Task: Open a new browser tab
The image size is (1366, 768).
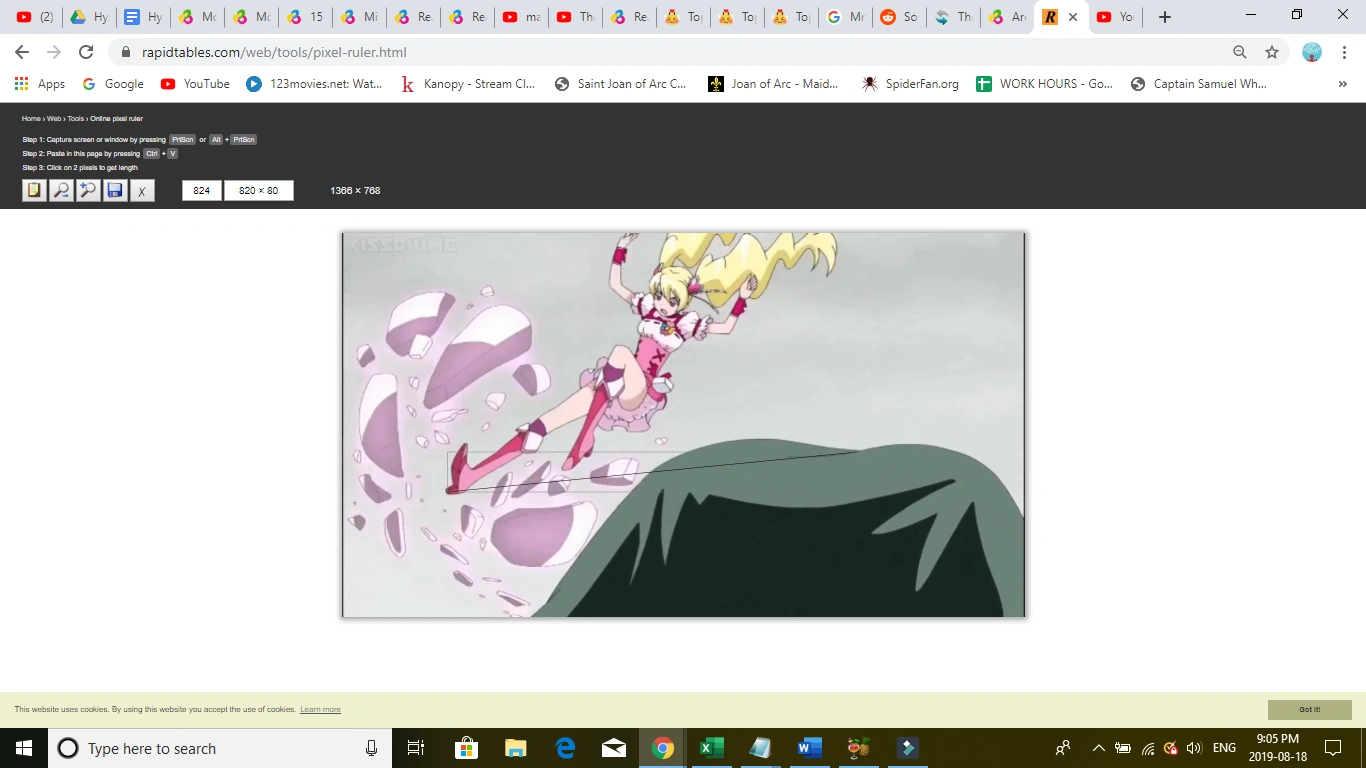Action: click(x=1164, y=17)
